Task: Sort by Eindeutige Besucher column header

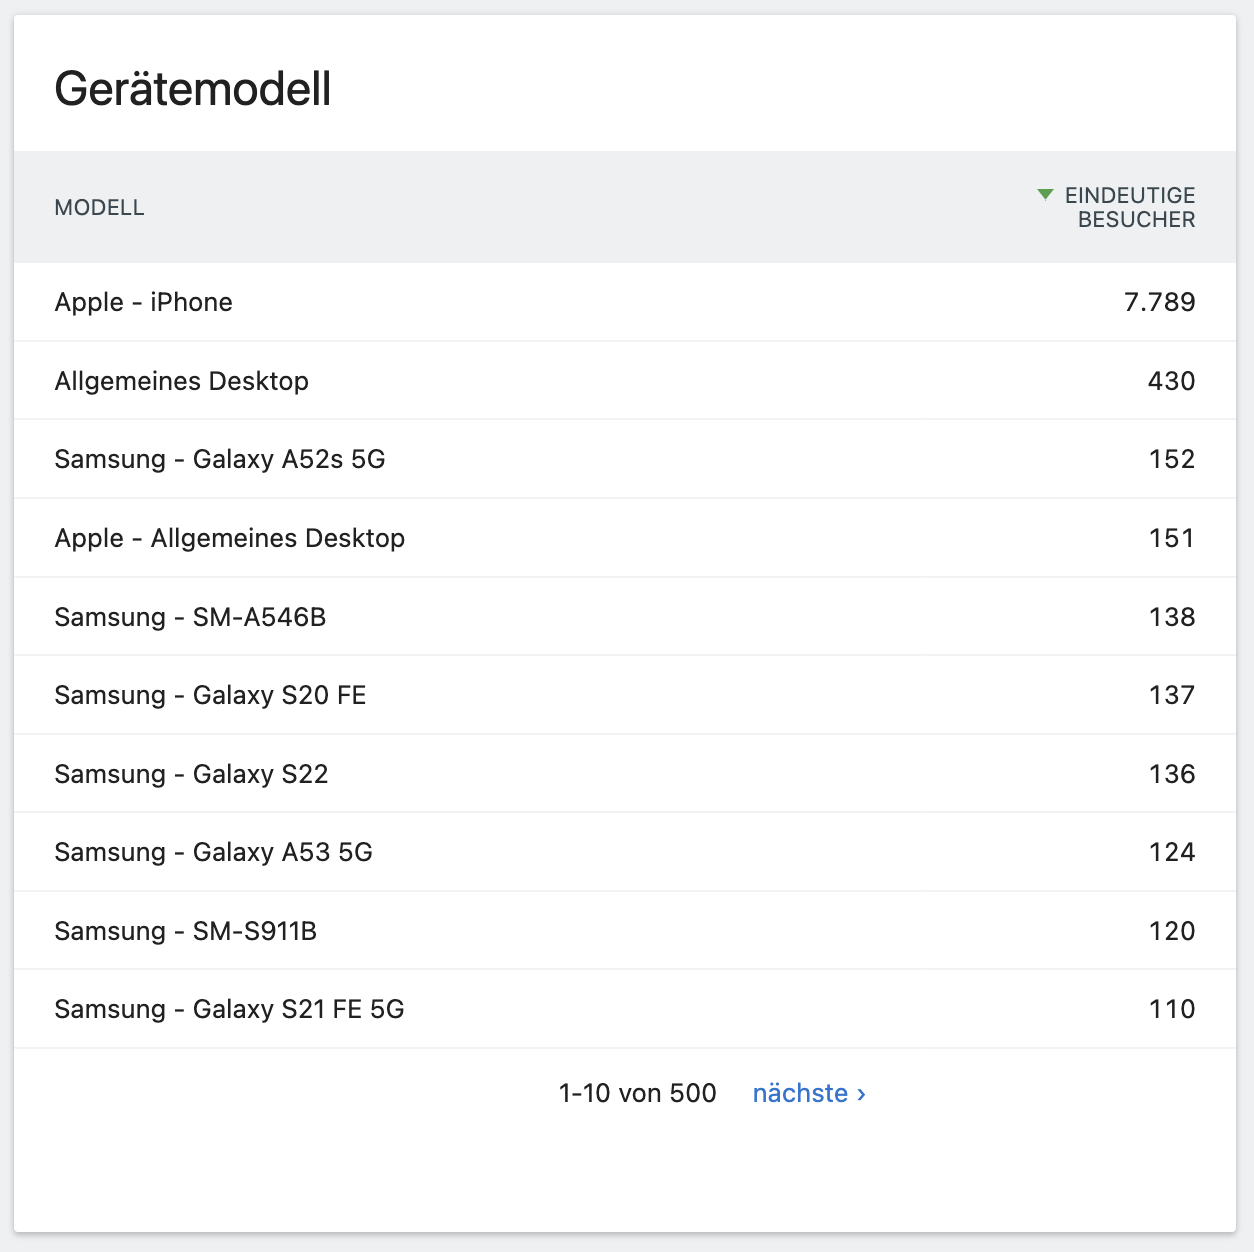Action: click(x=1130, y=207)
